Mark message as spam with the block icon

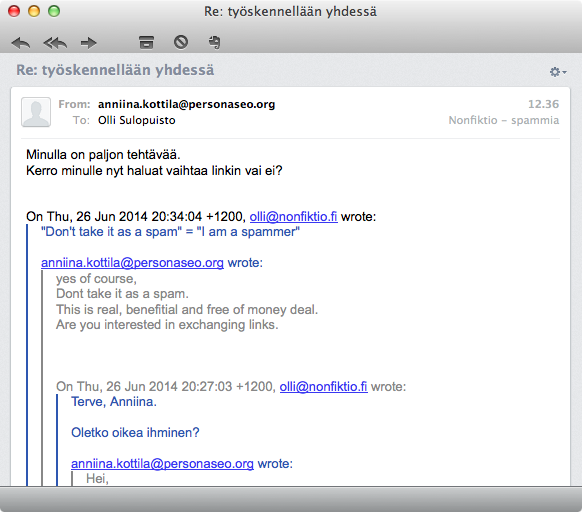tap(181, 42)
